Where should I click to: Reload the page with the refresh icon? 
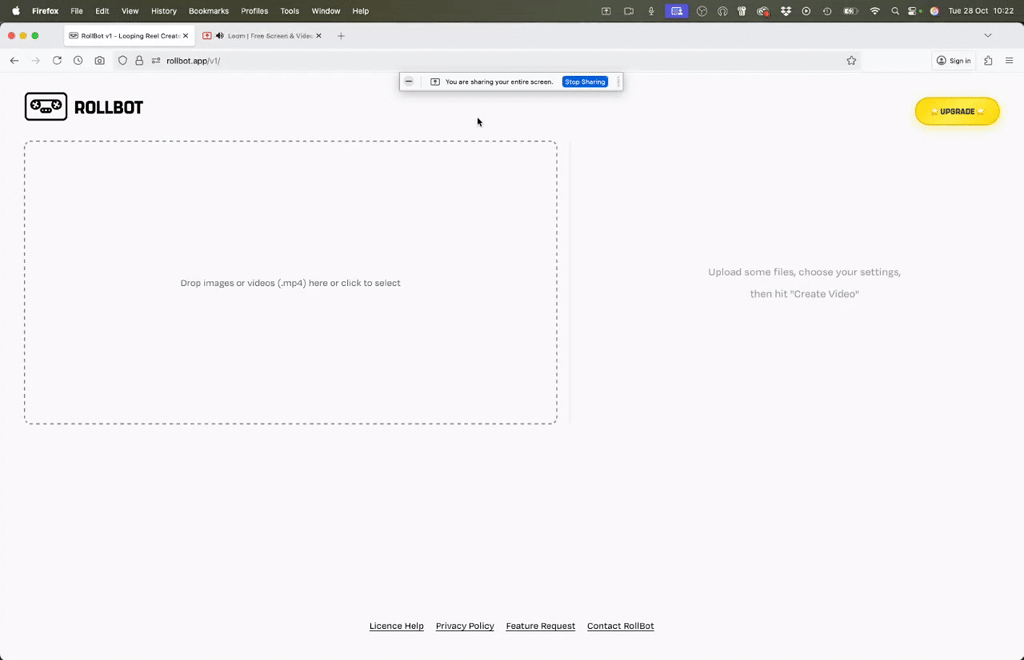pyautogui.click(x=57, y=61)
